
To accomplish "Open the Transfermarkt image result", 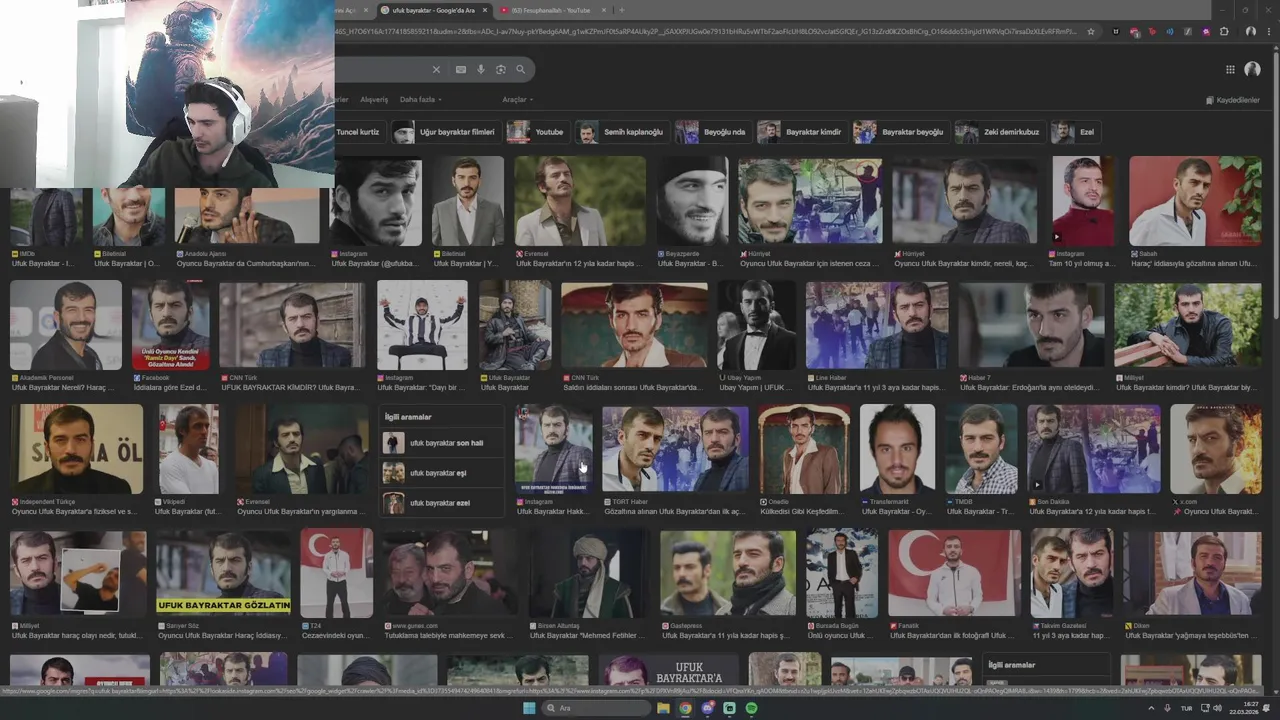I will (x=897, y=449).
